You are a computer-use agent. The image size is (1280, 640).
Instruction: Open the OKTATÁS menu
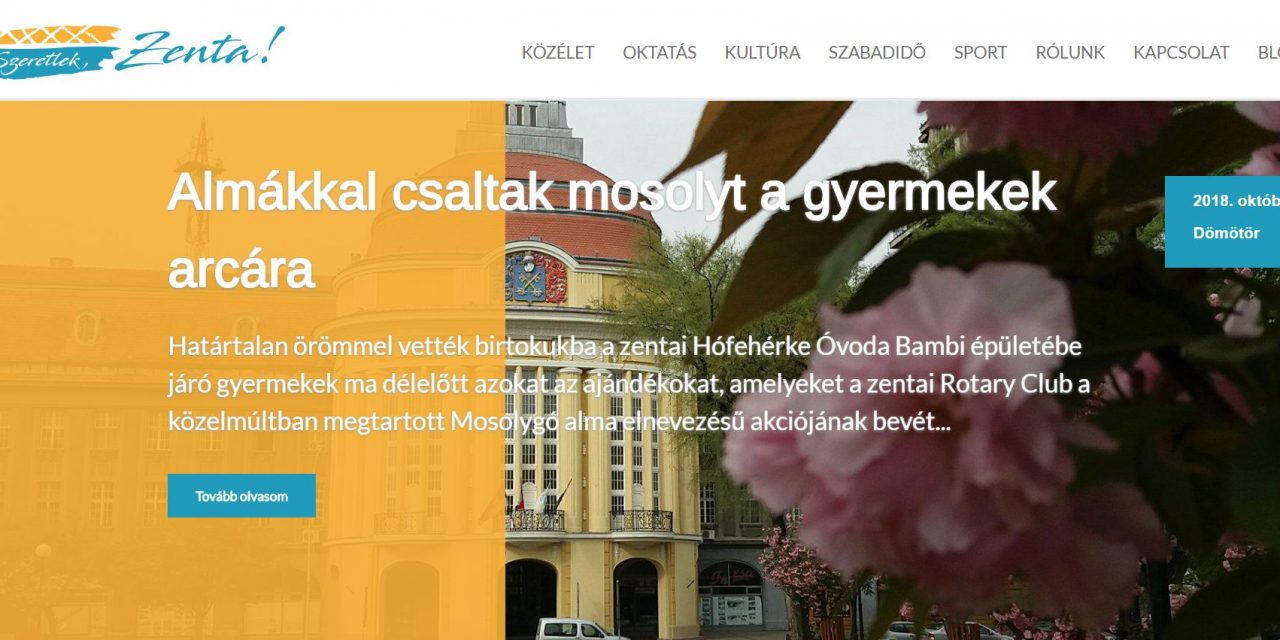(660, 52)
